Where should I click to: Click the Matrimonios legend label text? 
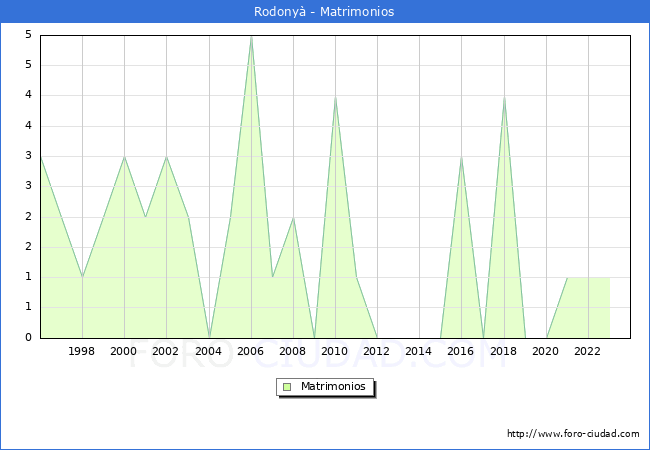(332, 387)
